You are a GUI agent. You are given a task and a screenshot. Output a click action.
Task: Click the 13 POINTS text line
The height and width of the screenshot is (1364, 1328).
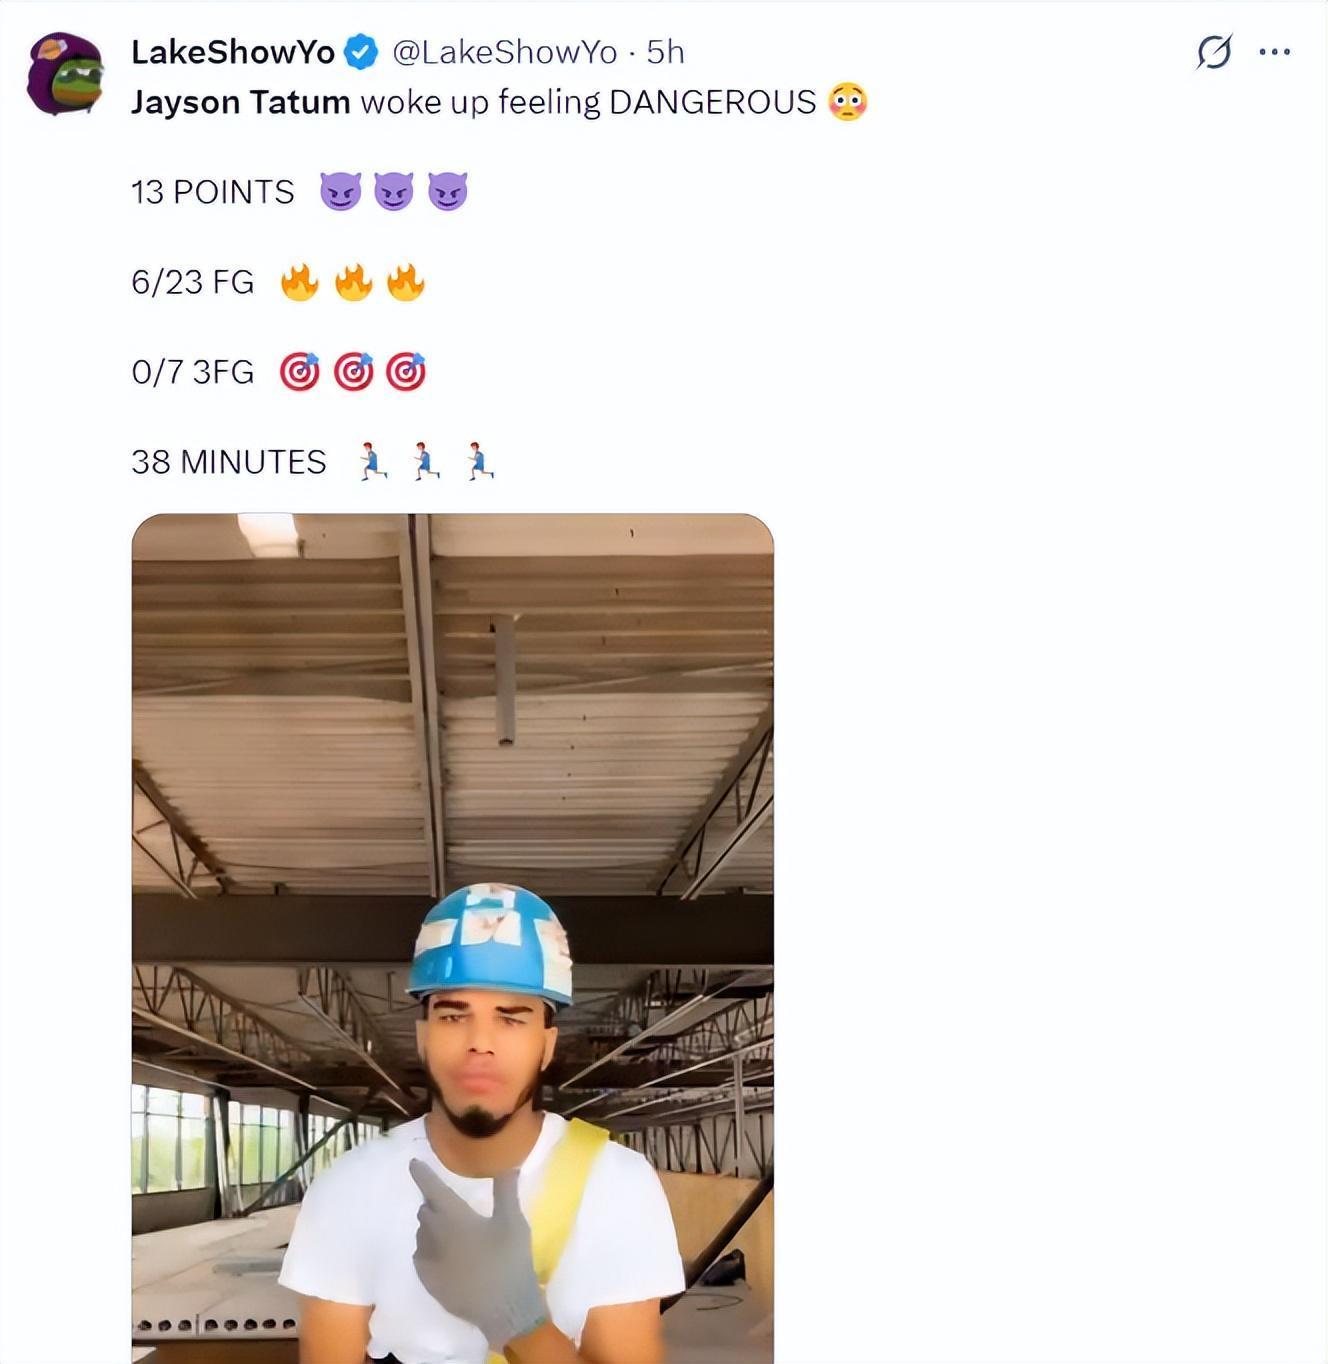213,192
